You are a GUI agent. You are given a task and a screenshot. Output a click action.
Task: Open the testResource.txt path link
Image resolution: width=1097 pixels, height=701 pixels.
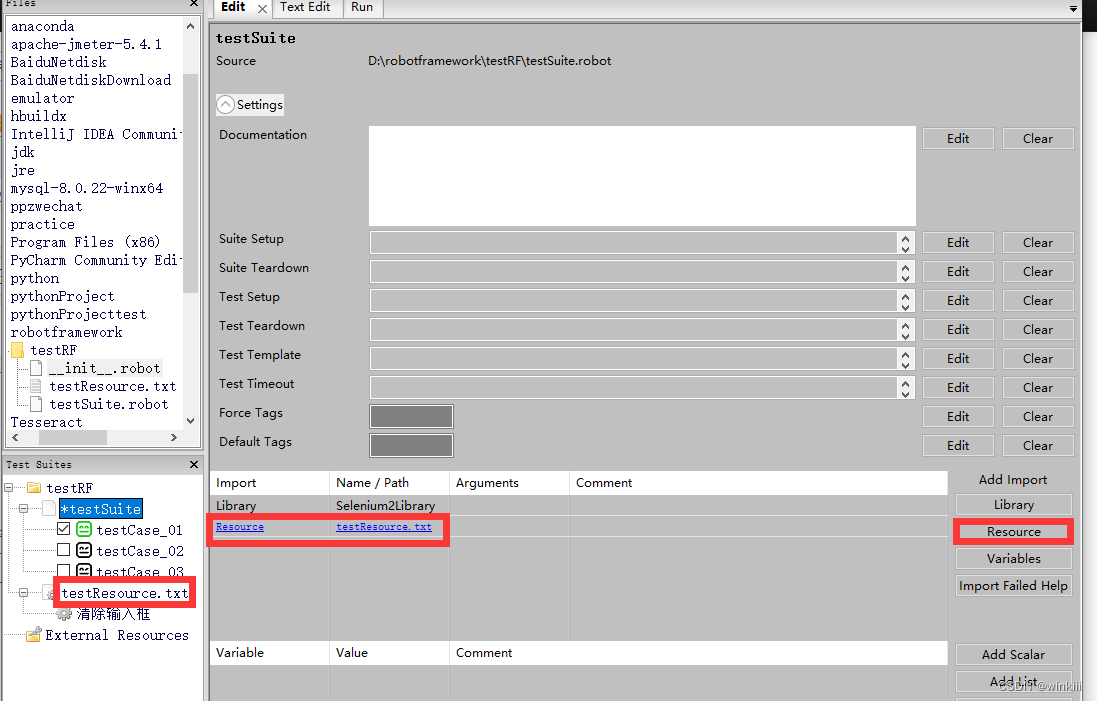click(x=384, y=527)
